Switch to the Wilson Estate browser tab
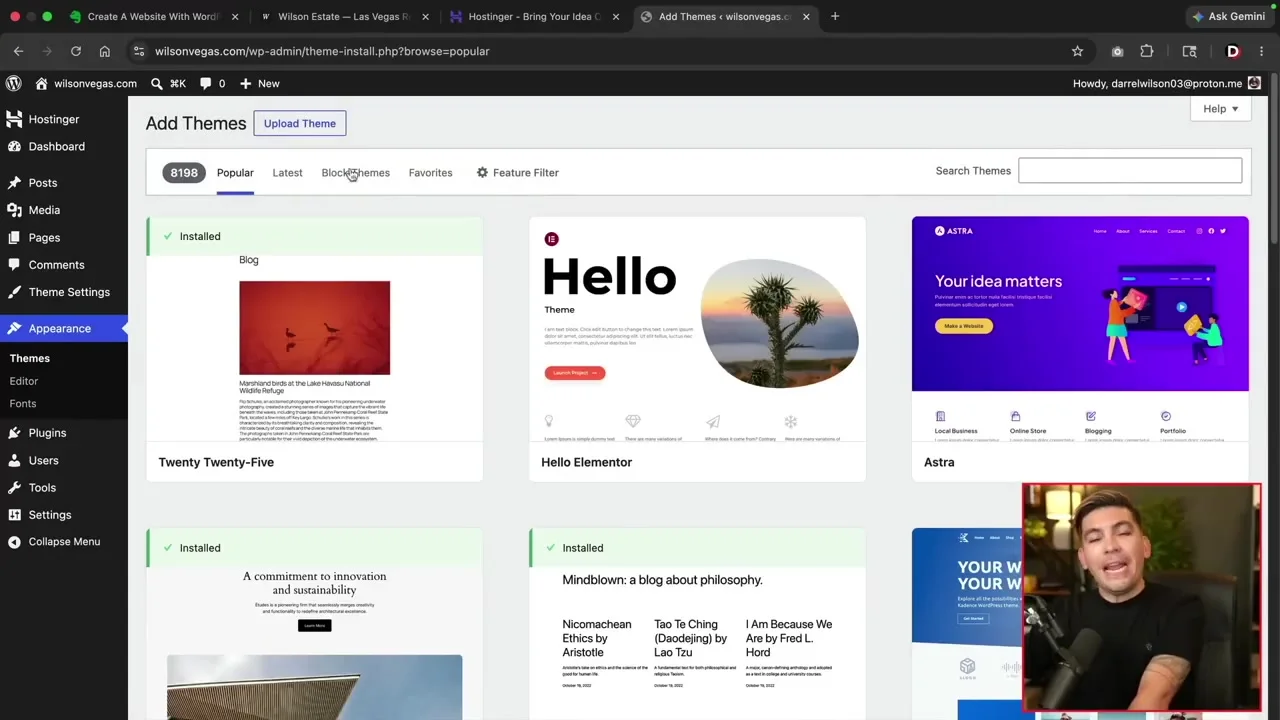This screenshot has width=1280, height=720. pos(343,17)
